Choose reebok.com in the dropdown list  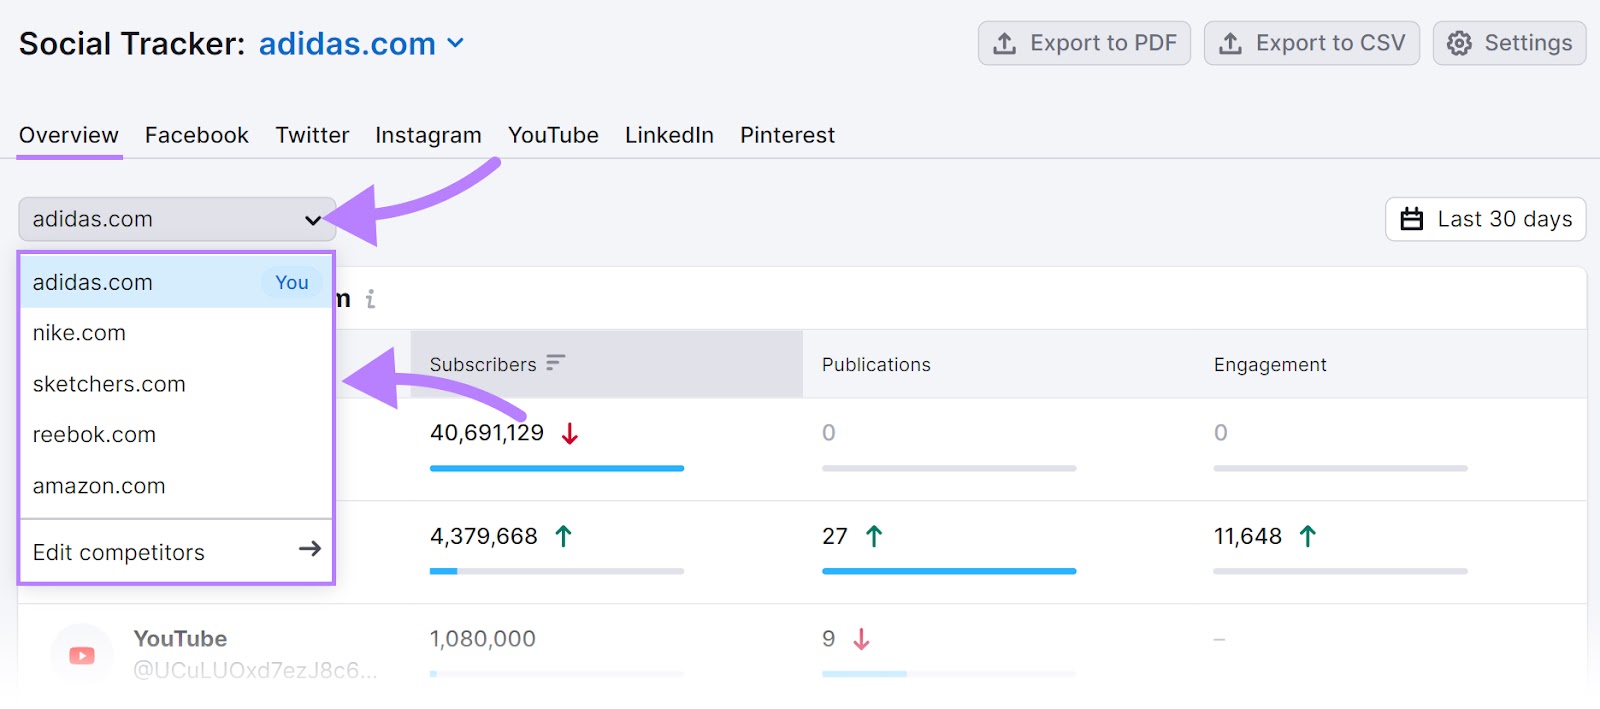[x=94, y=435]
